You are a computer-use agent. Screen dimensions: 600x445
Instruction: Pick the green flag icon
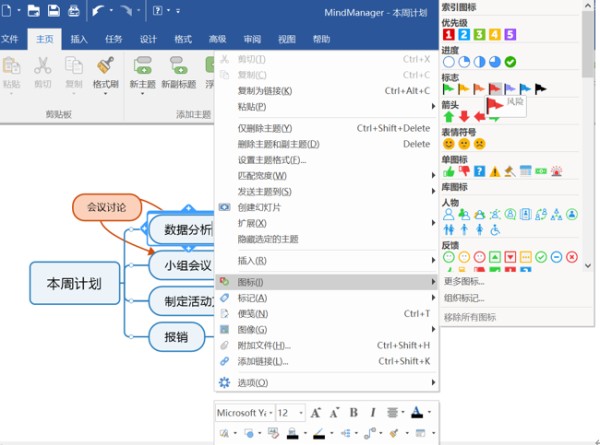click(x=448, y=89)
